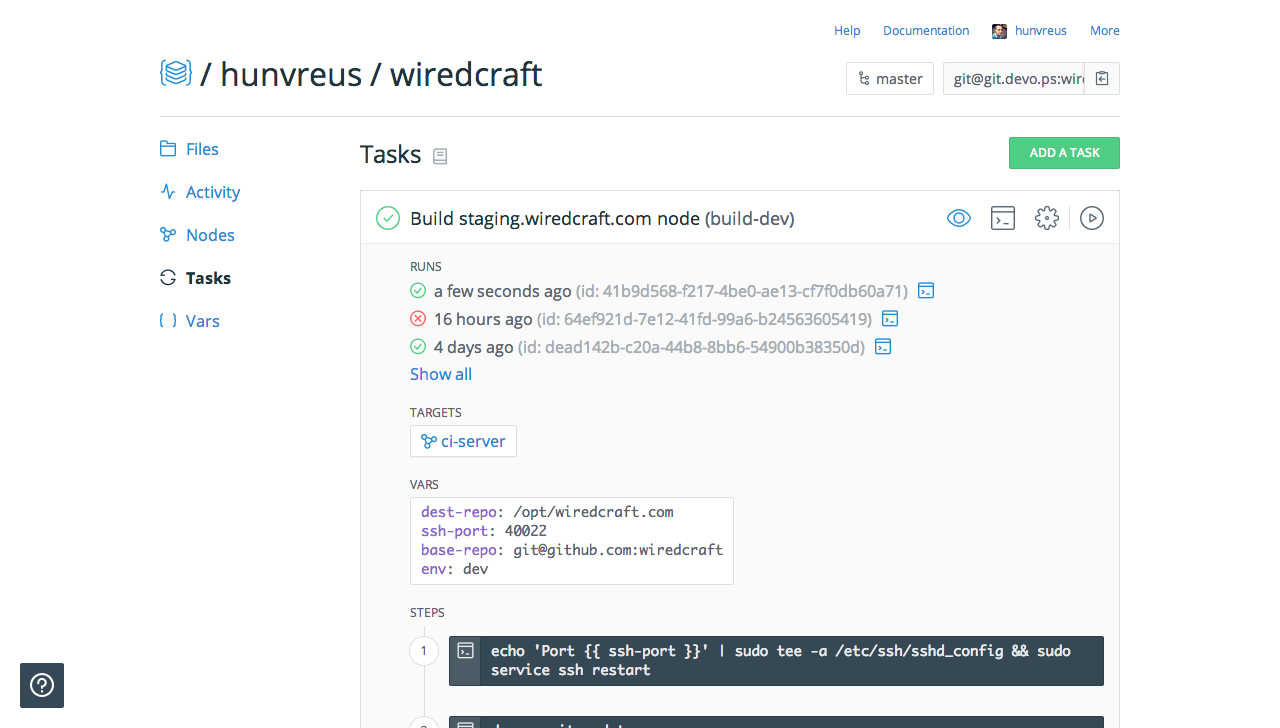The image size is (1280, 728).
Task: Click the hunvreus user avatar
Action: point(999,31)
